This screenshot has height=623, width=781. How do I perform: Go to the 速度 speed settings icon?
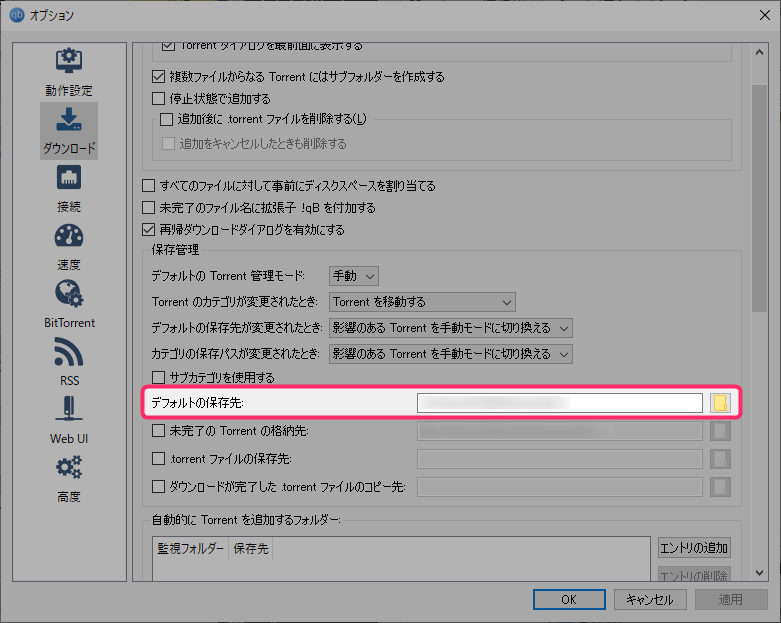point(69,236)
